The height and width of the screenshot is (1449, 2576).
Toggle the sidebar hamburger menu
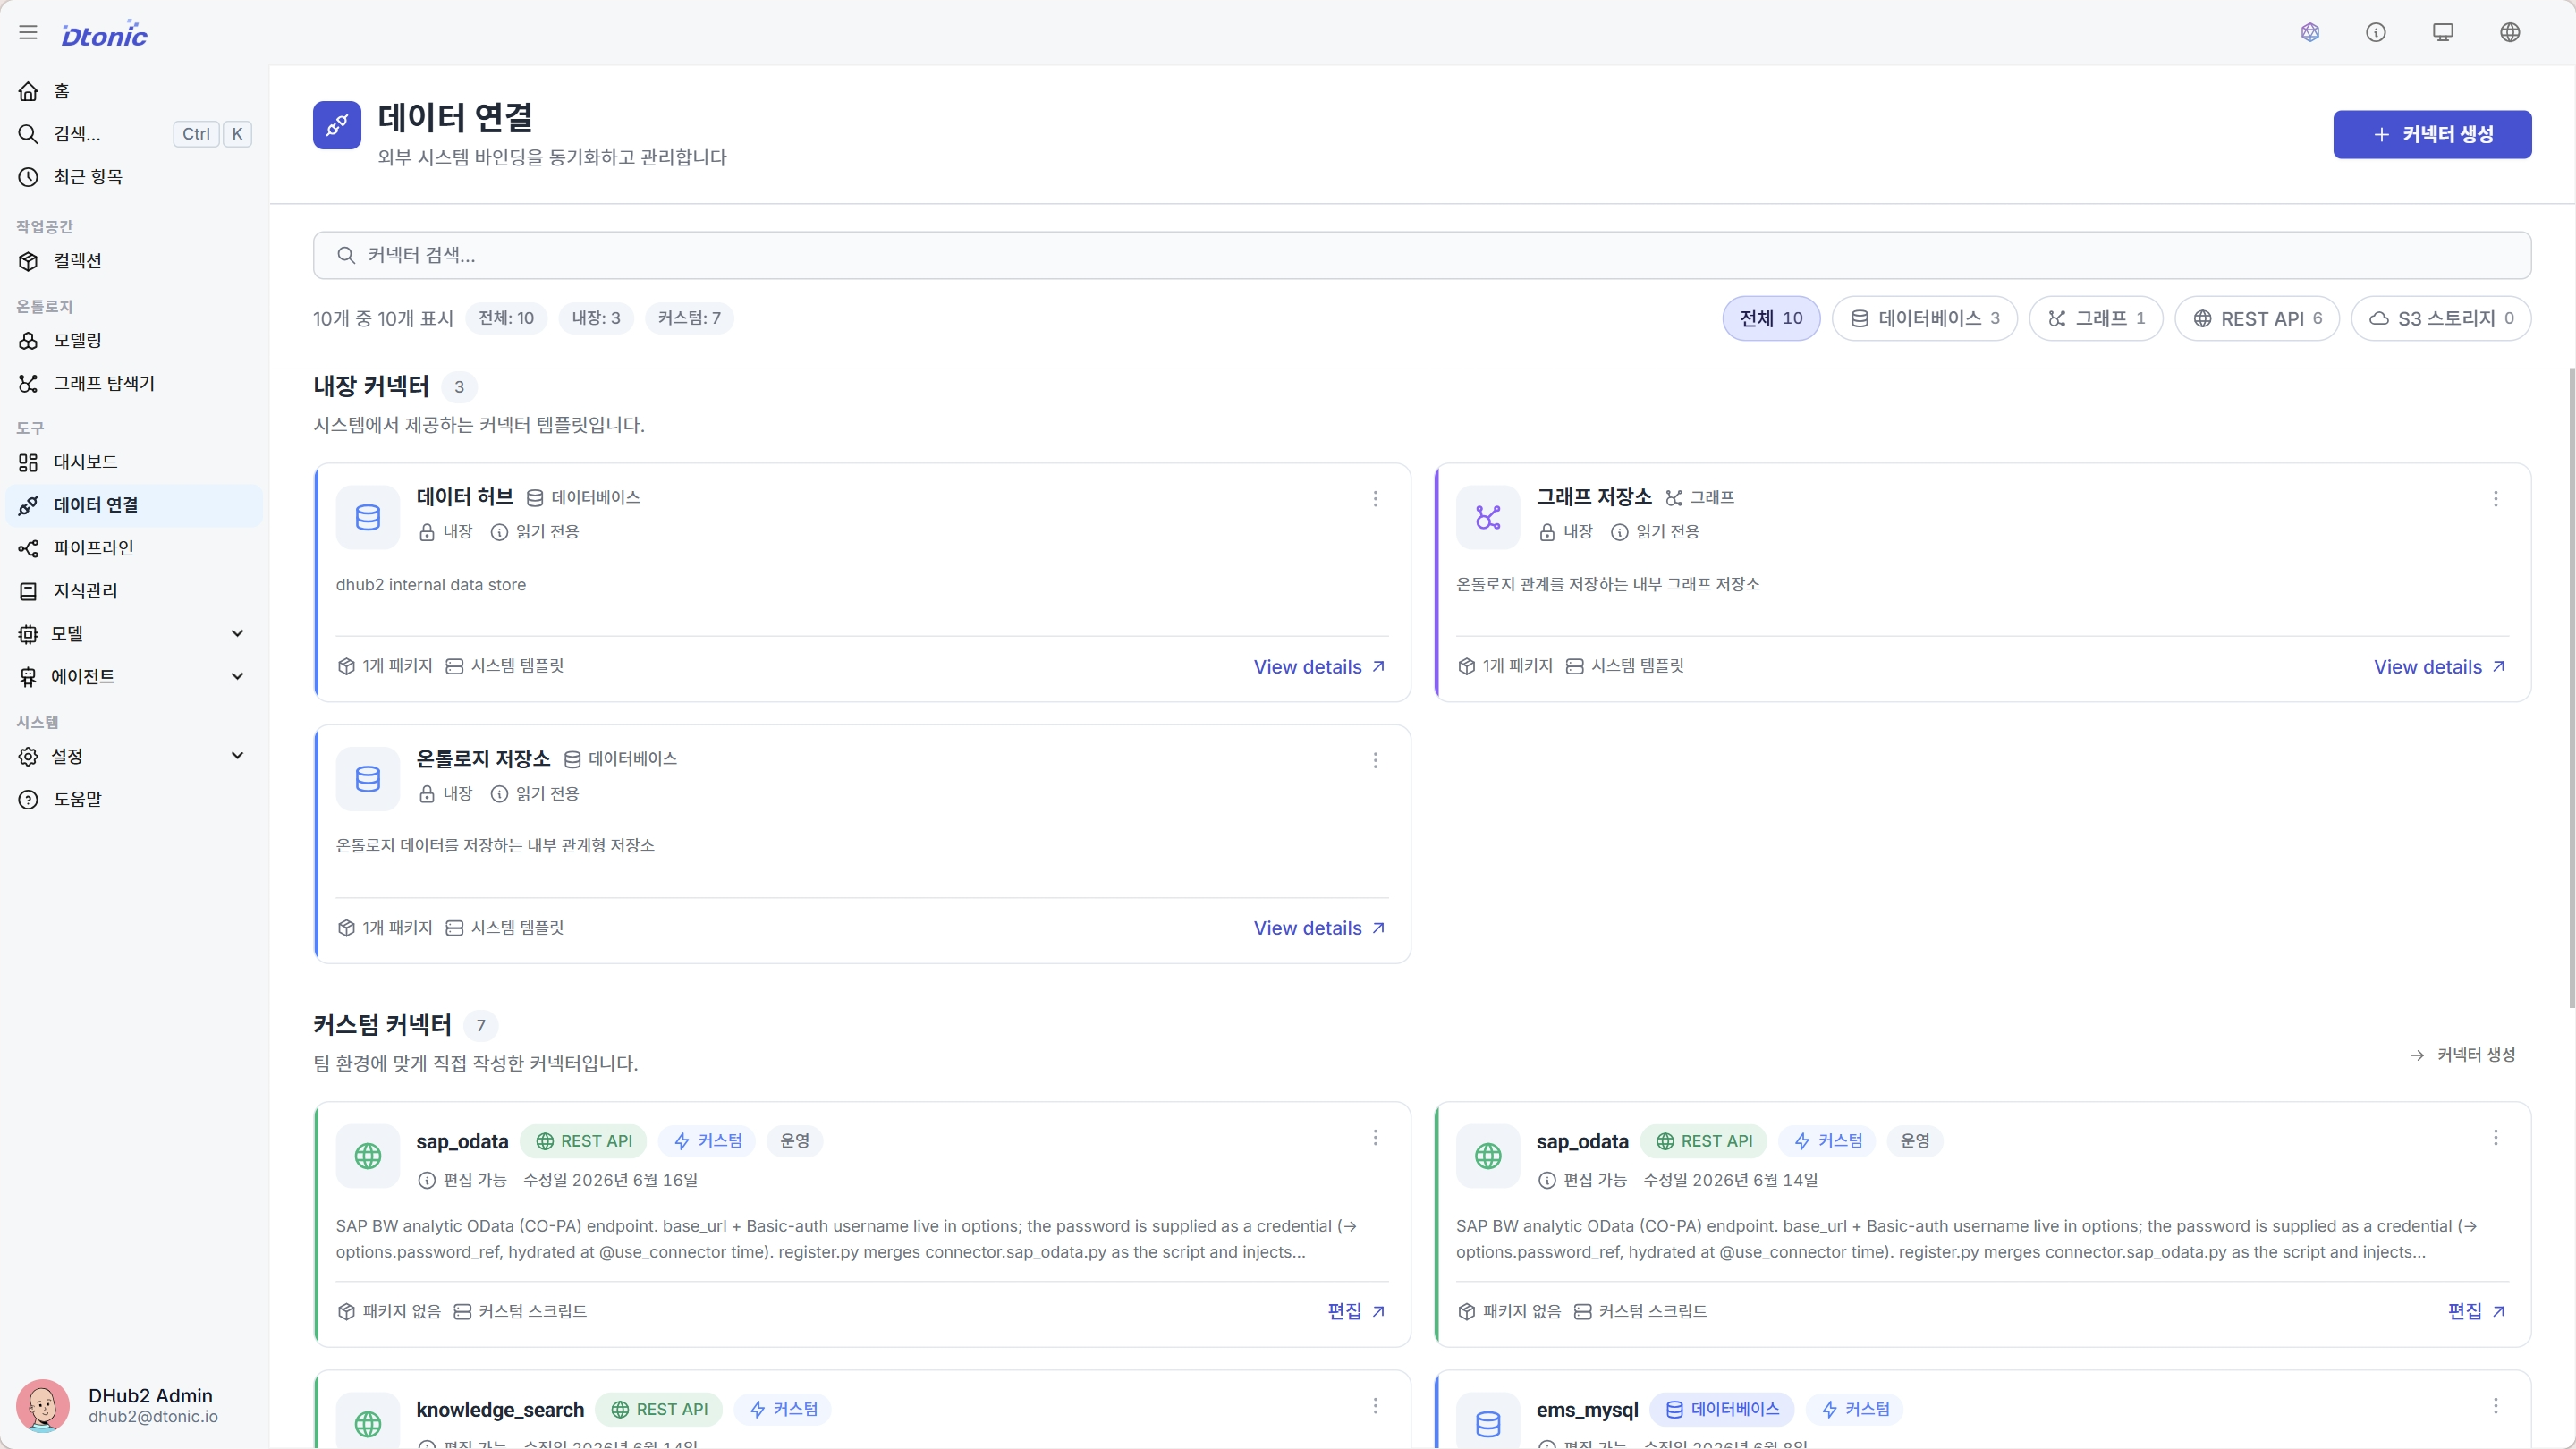pos(28,33)
